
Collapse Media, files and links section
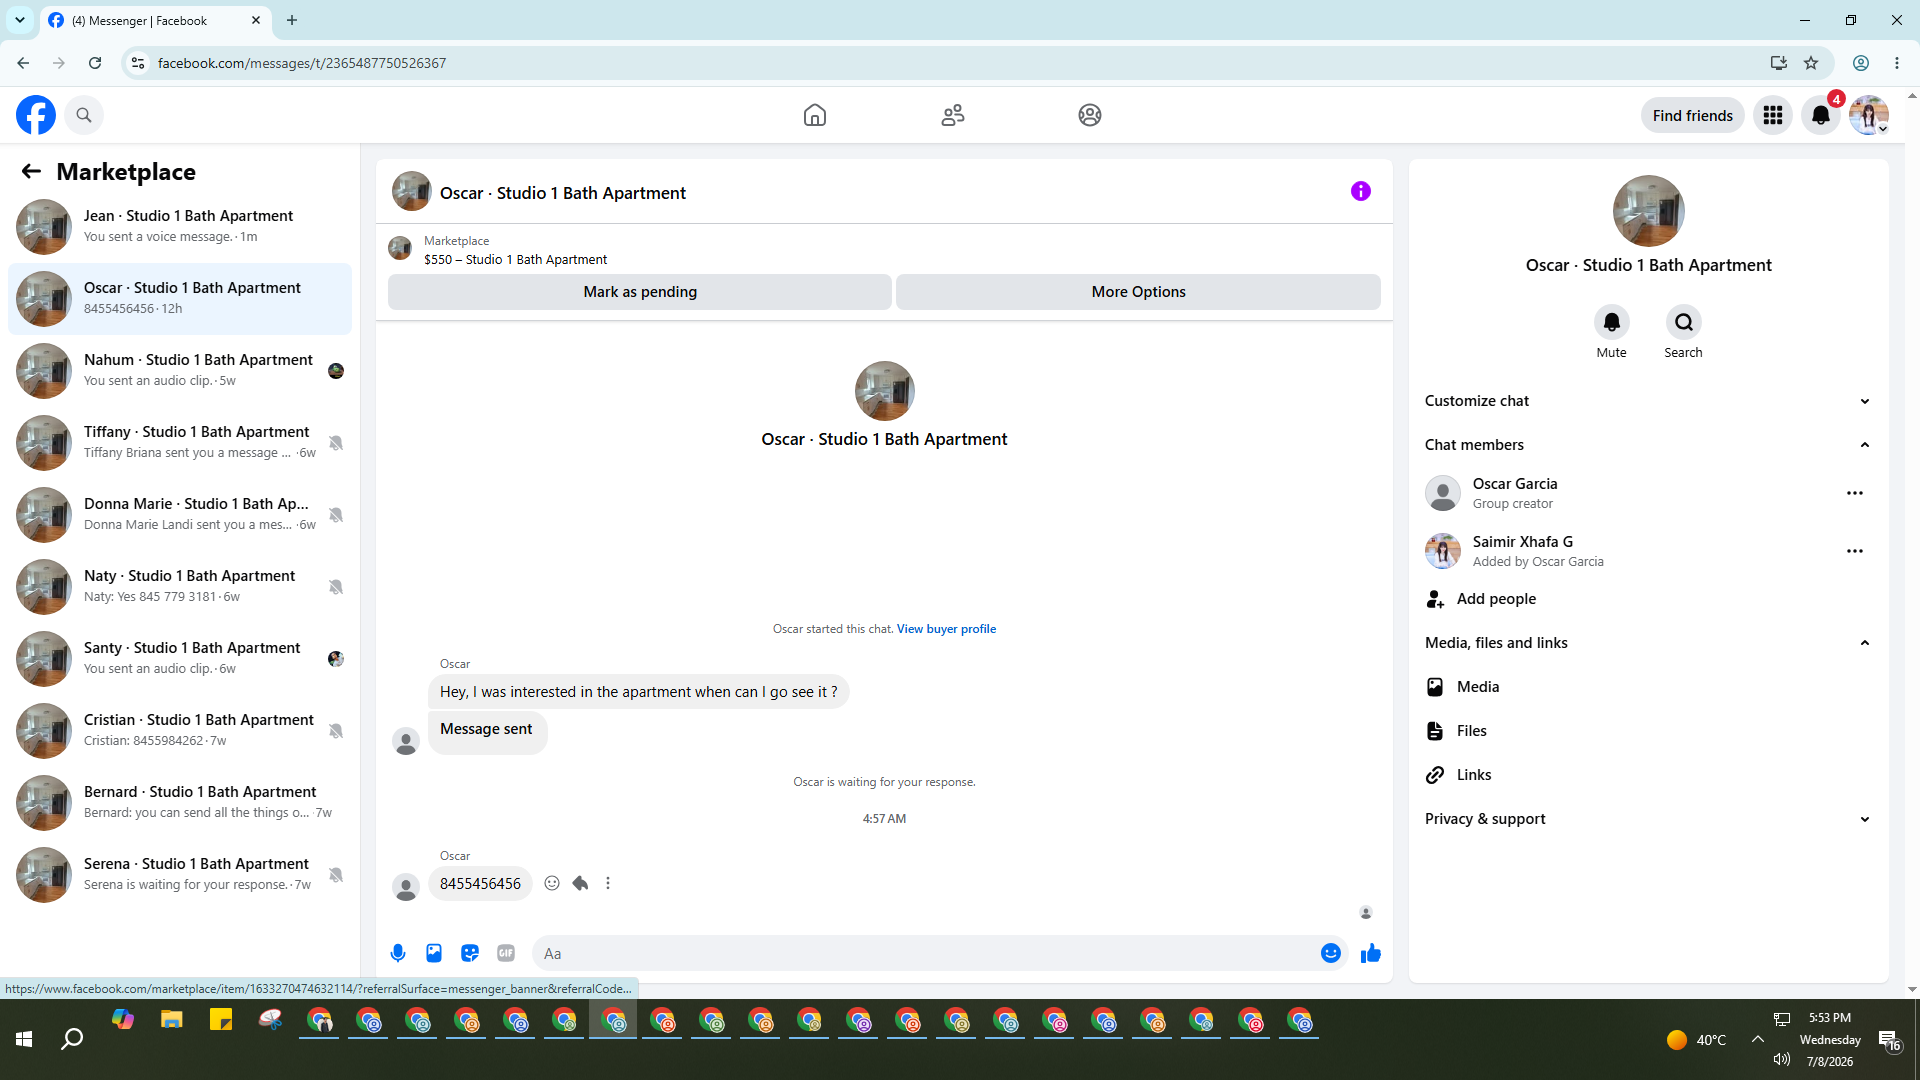coord(1648,643)
